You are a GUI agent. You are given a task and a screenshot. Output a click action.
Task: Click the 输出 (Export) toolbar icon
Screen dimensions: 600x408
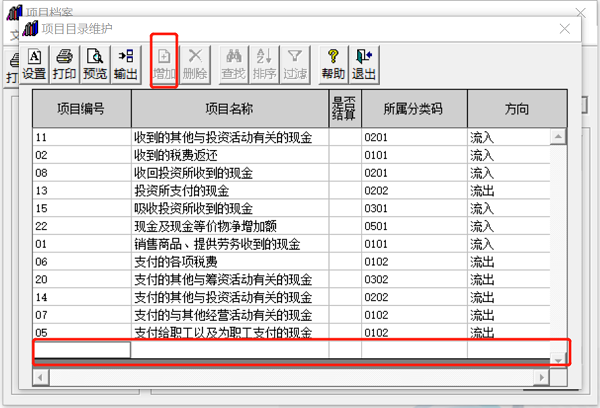(x=126, y=64)
